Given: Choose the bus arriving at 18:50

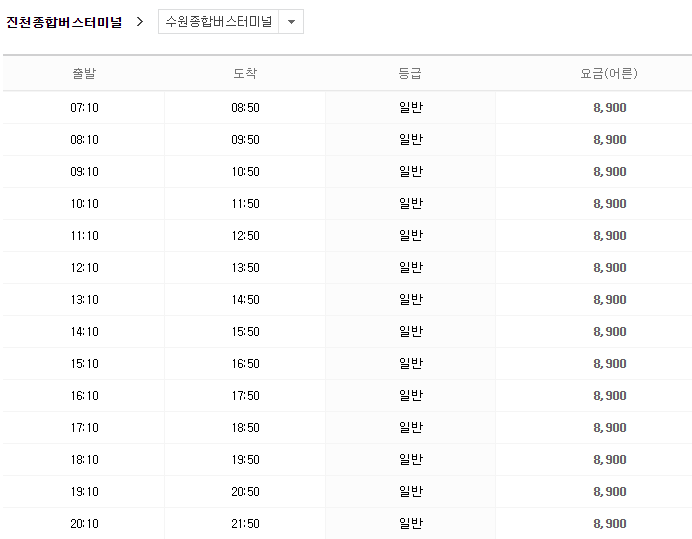Looking at the screenshot, I should click(x=245, y=428).
